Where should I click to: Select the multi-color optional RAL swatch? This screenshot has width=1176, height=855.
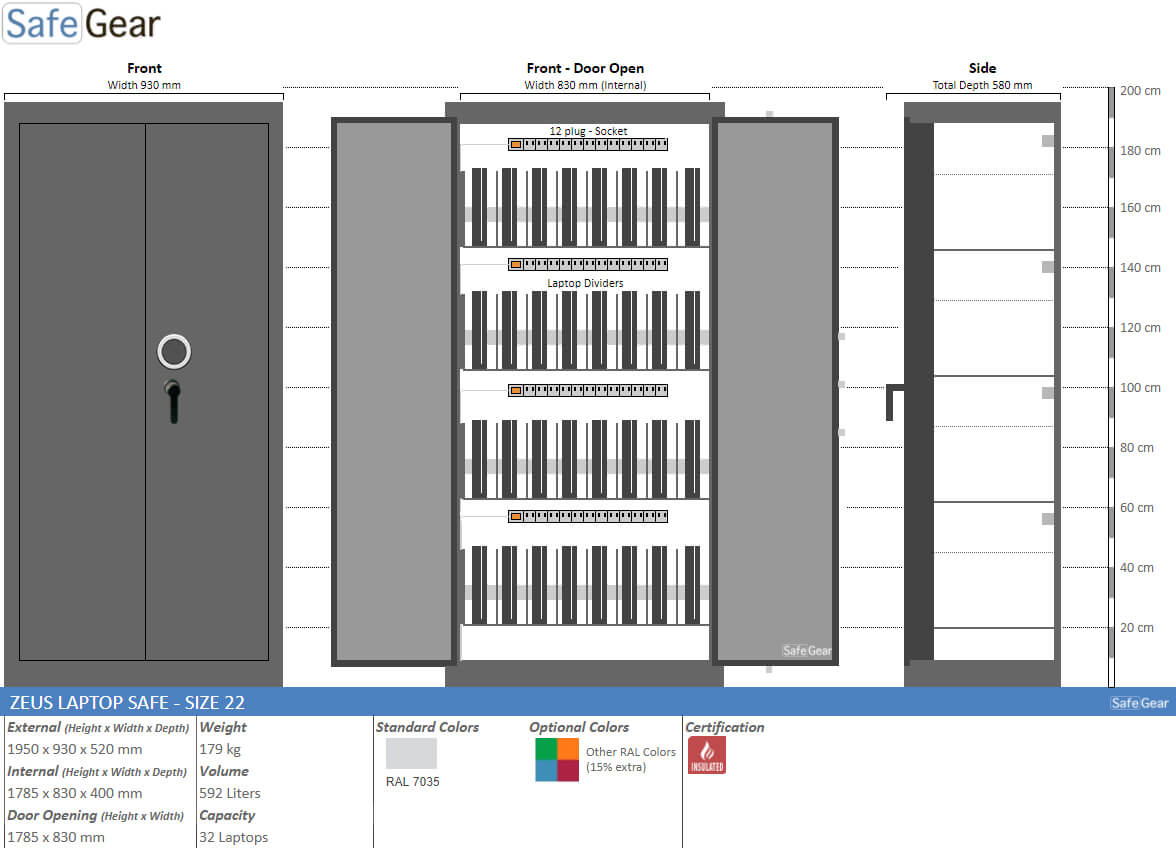pyautogui.click(x=557, y=760)
